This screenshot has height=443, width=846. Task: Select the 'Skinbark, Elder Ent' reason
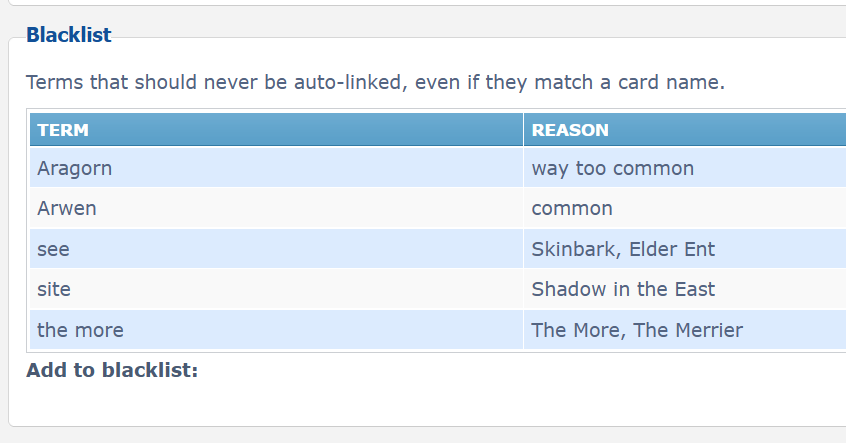[623, 249]
